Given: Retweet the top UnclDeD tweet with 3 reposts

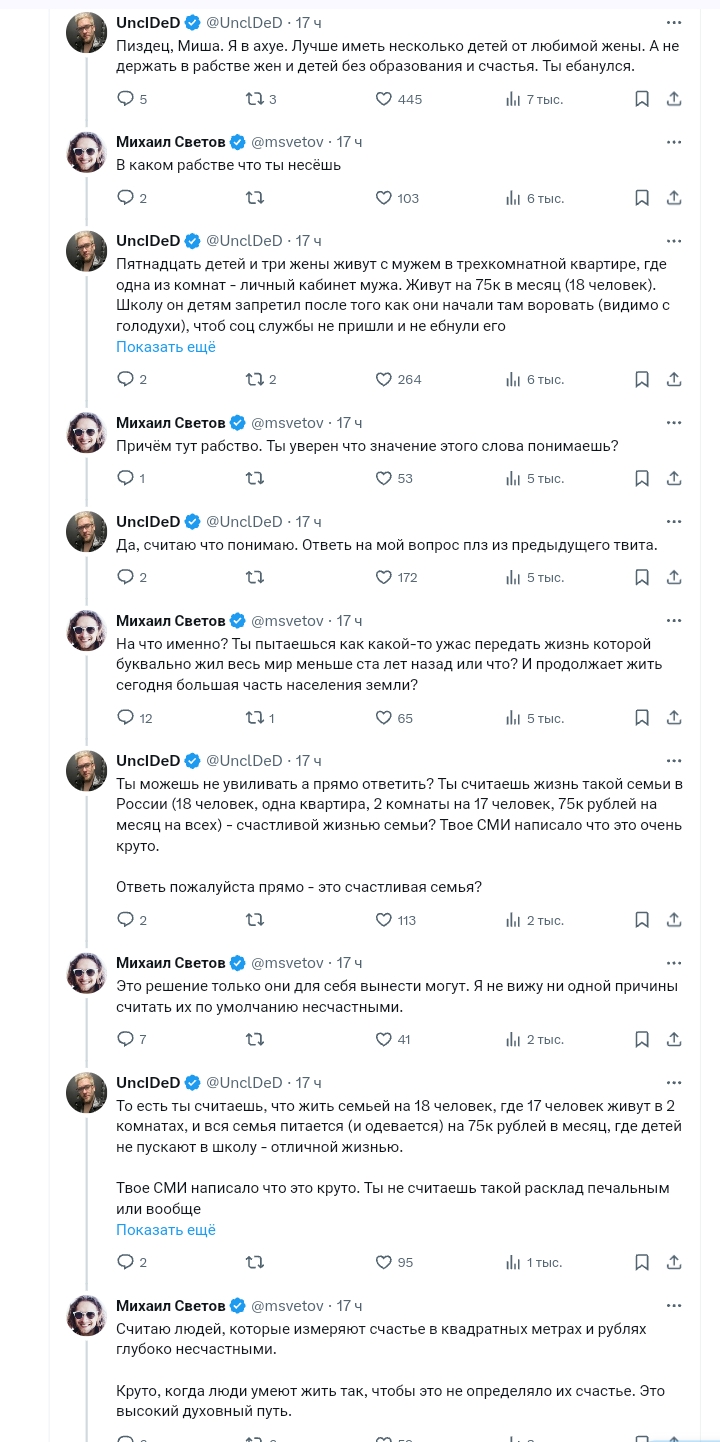Looking at the screenshot, I should 255,99.
